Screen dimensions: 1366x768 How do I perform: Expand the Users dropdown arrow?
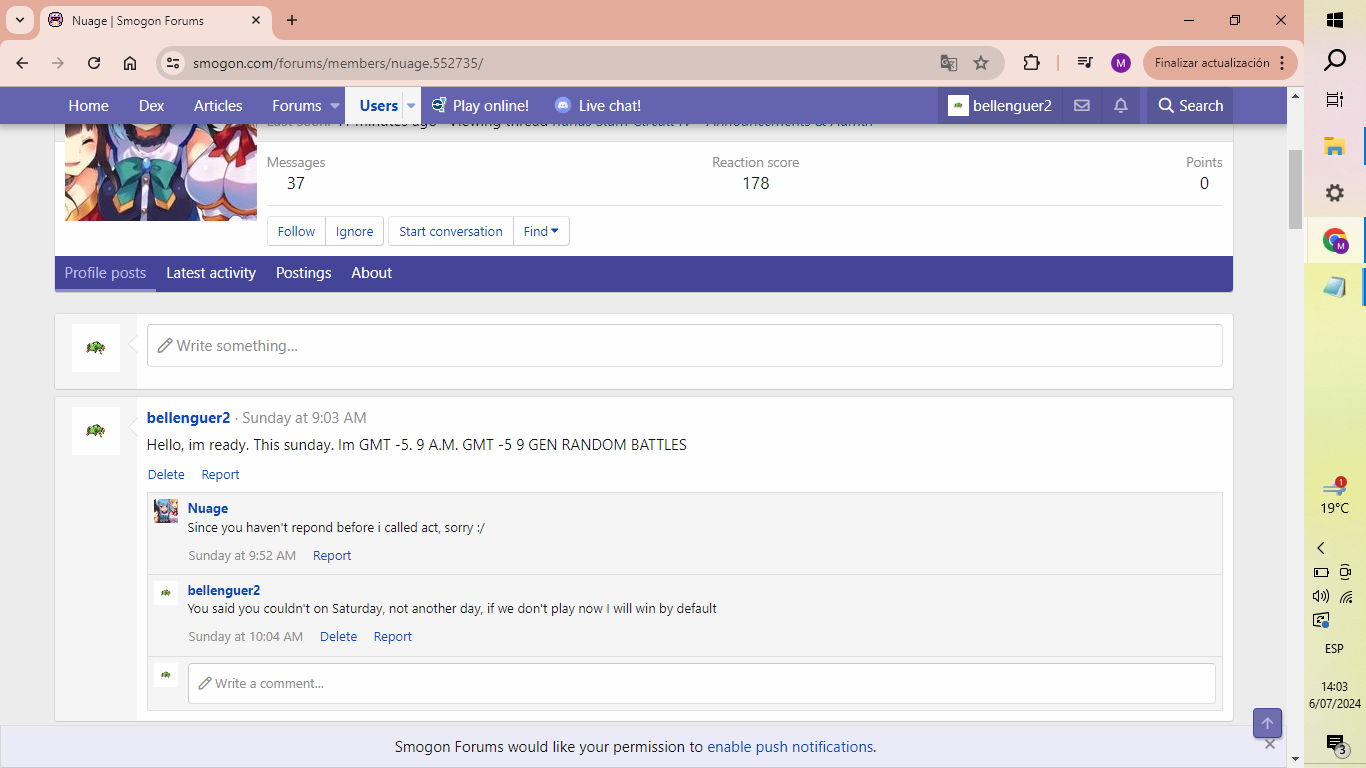coord(411,106)
